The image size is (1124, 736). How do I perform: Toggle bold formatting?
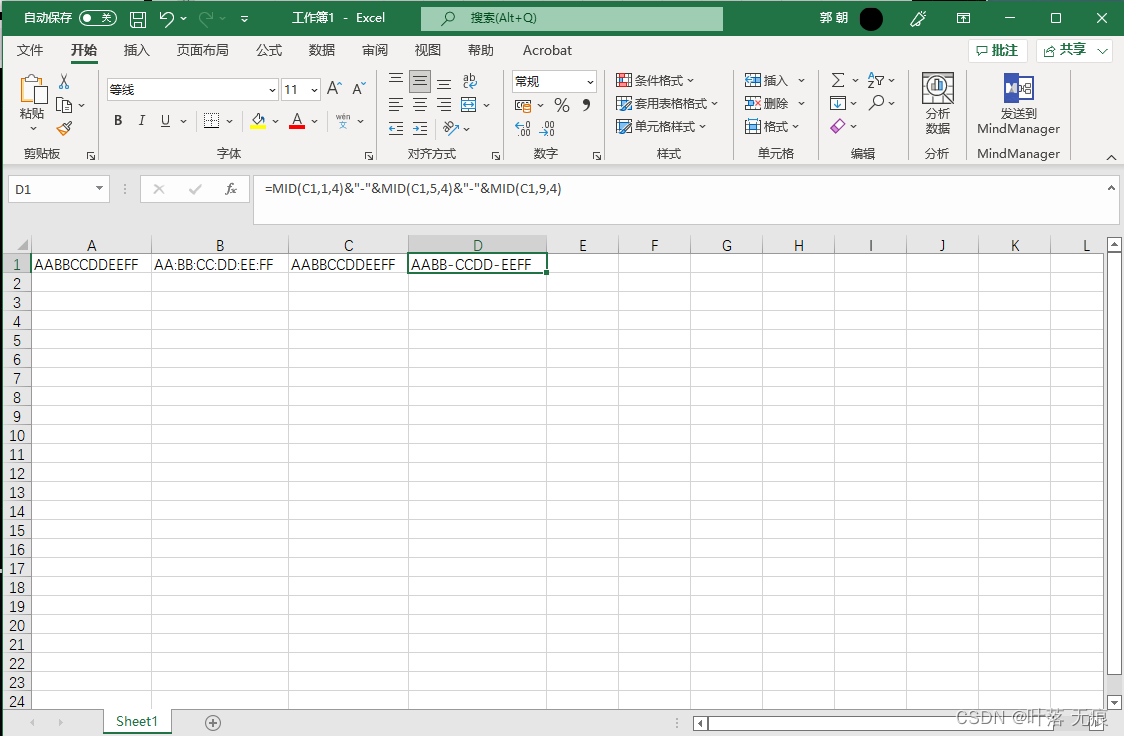(x=118, y=120)
